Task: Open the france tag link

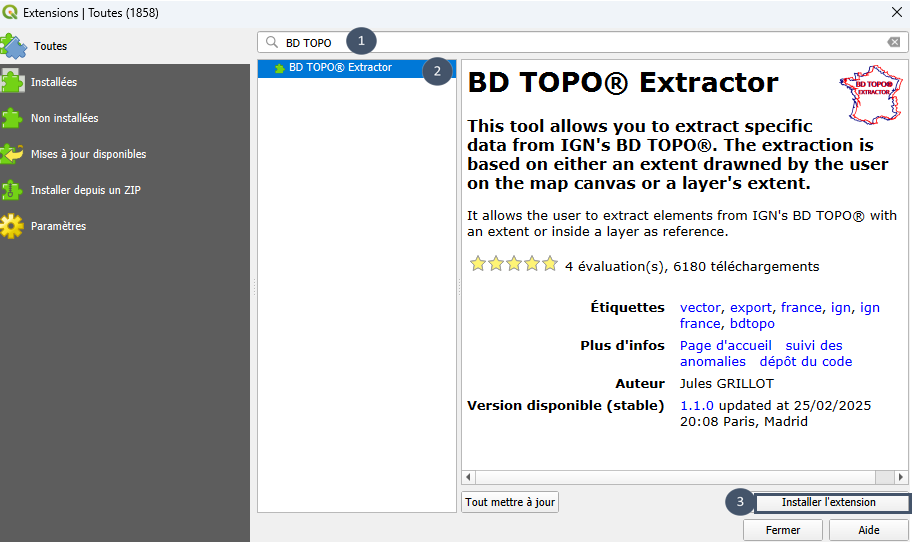Action: click(801, 308)
